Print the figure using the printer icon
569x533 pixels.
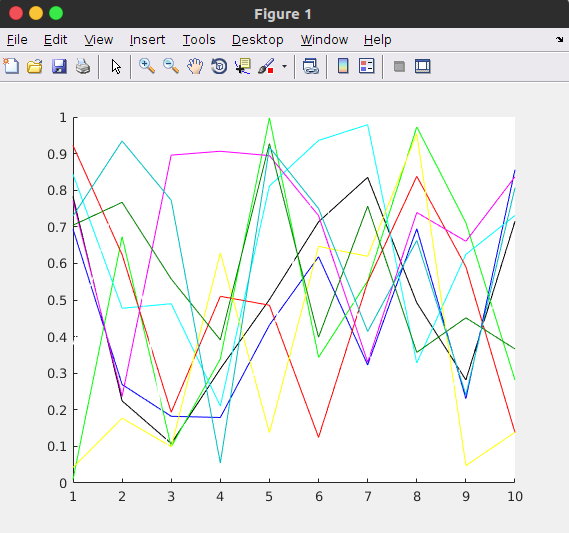83,66
